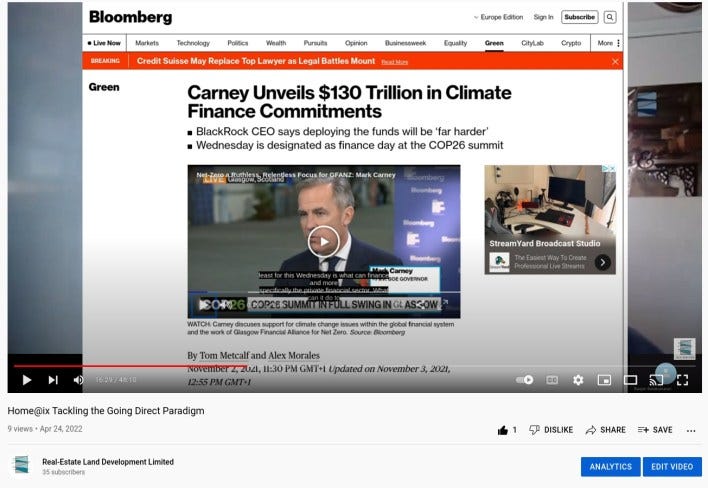This screenshot has width=708, height=488.
Task: Click the channel avatar icon
Action: pos(21,465)
